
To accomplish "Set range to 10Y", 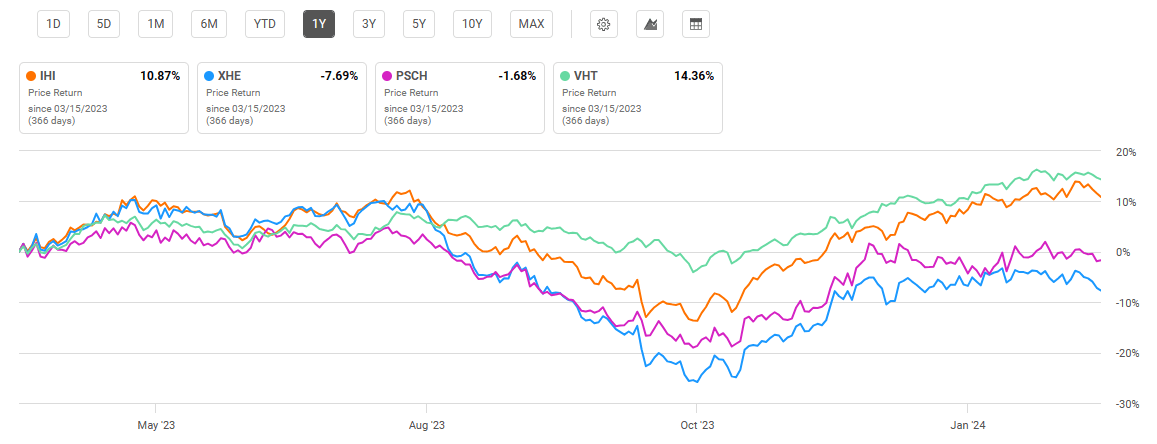I will tap(473, 24).
